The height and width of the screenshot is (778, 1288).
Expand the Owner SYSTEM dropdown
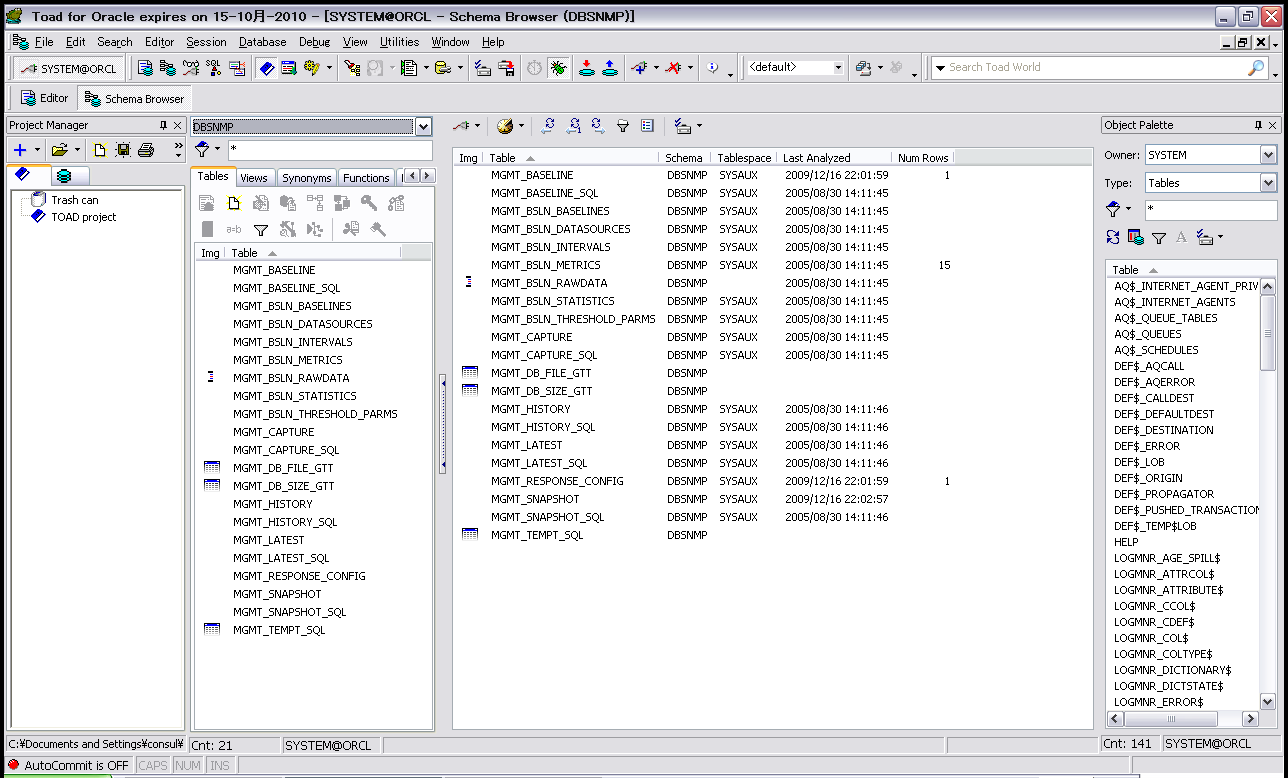coord(1268,155)
